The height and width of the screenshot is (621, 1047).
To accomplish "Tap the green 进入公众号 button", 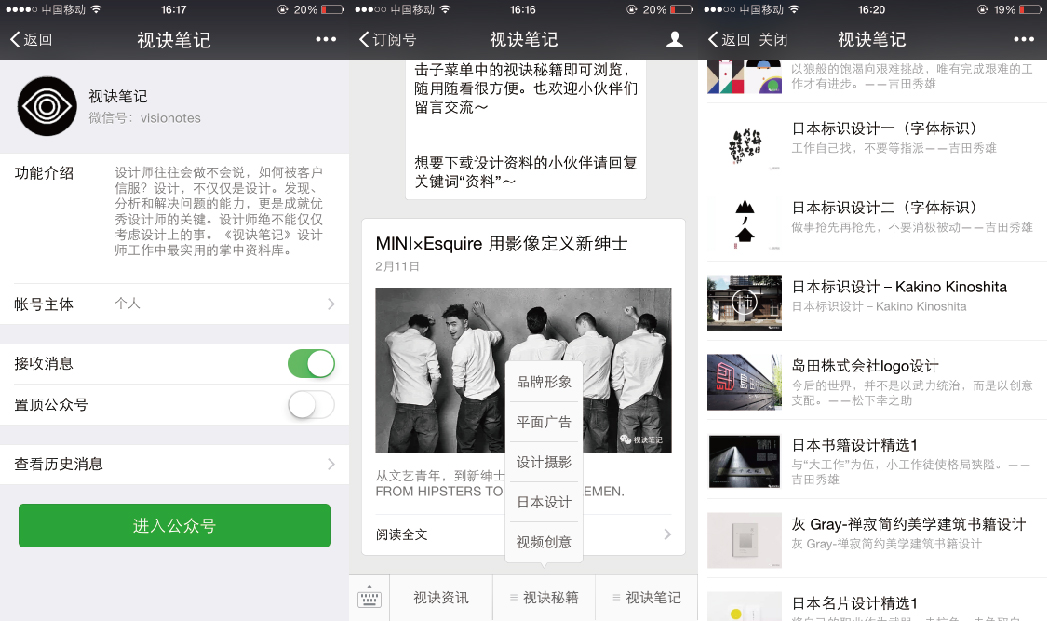I will [x=175, y=526].
